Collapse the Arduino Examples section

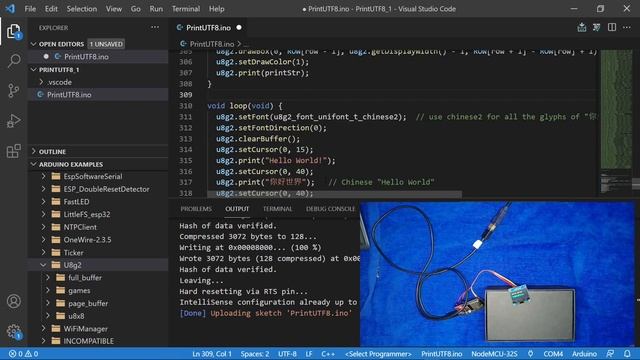click(x=33, y=164)
